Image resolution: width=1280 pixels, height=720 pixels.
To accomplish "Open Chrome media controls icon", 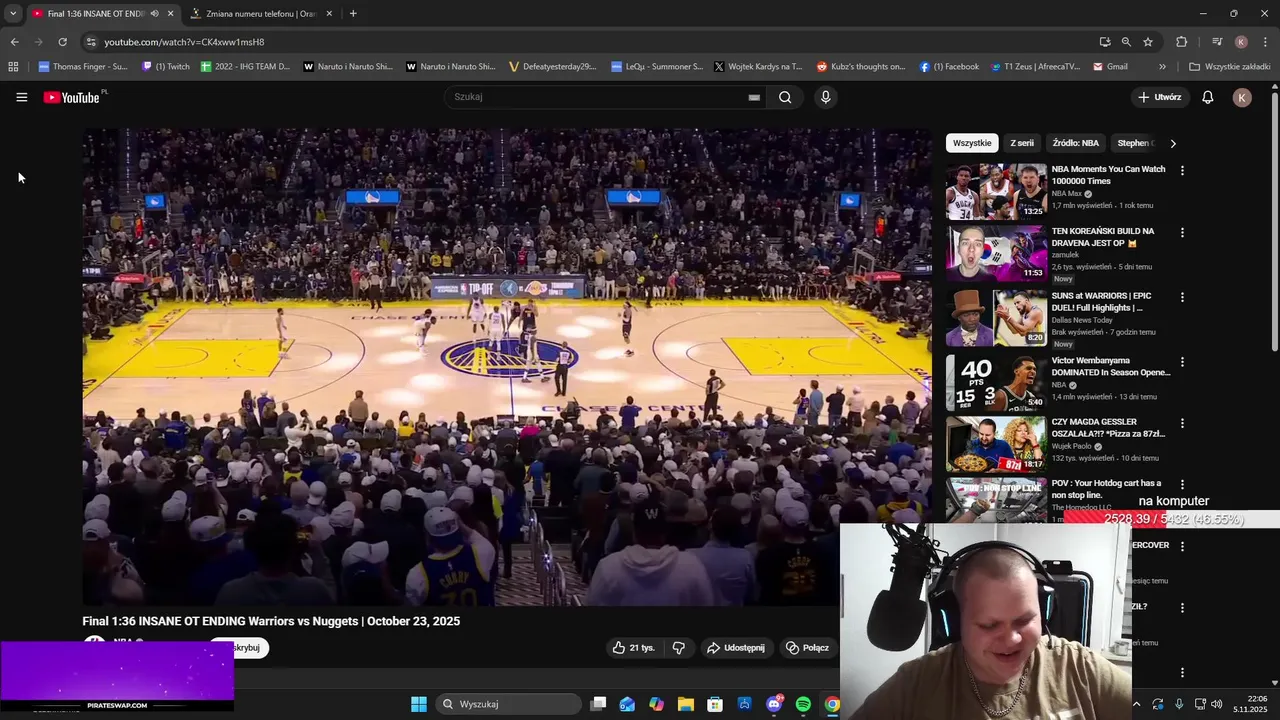I will 1217,42.
